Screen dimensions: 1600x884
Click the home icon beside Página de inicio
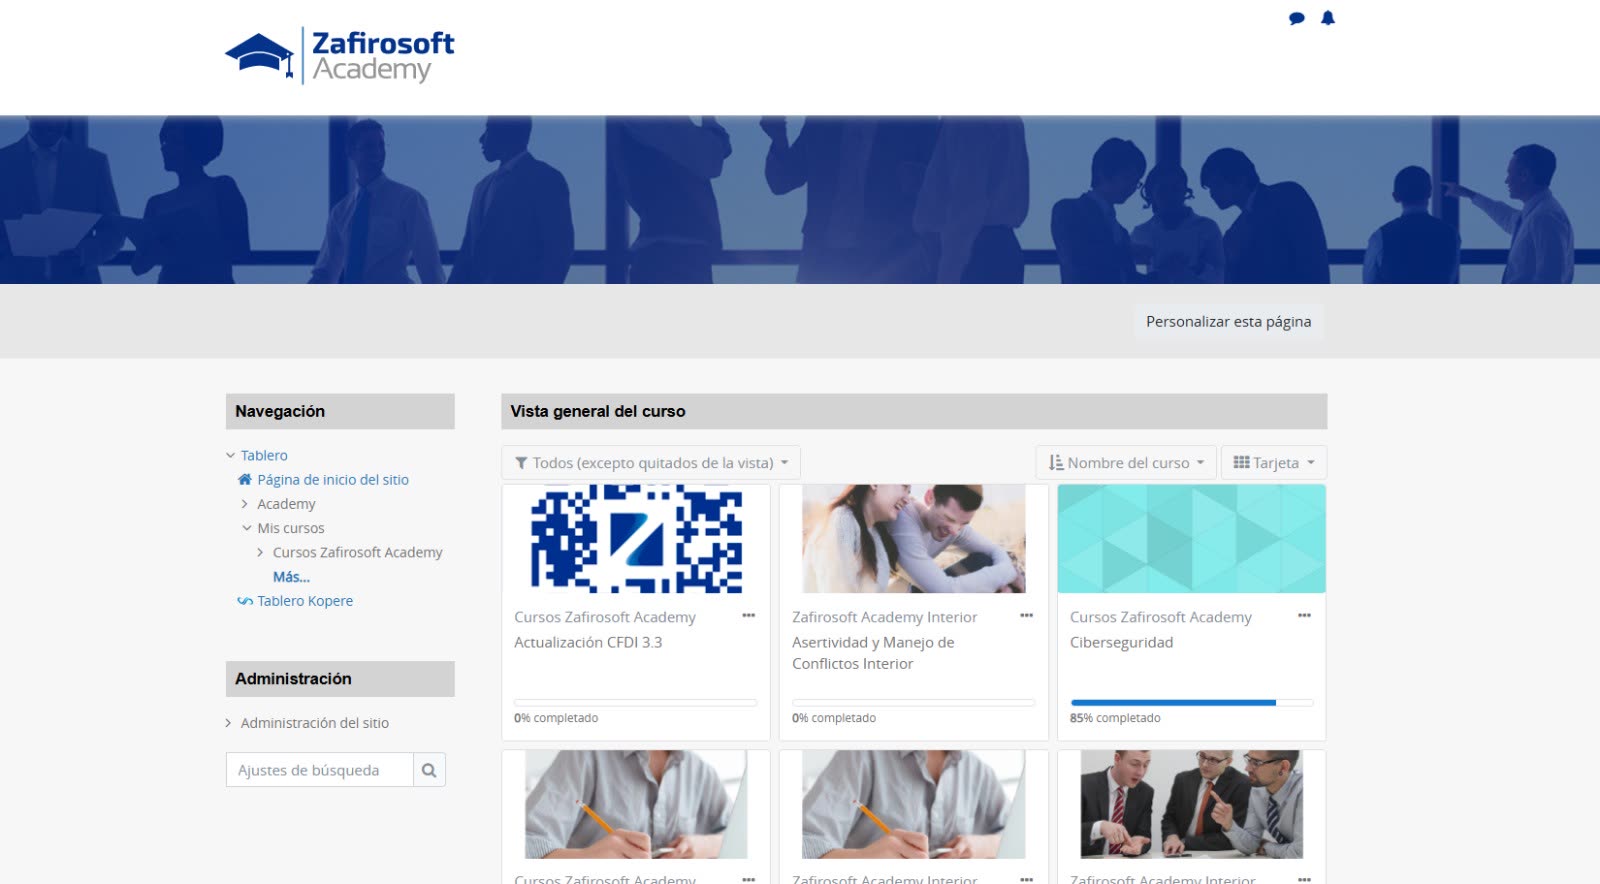(x=245, y=479)
